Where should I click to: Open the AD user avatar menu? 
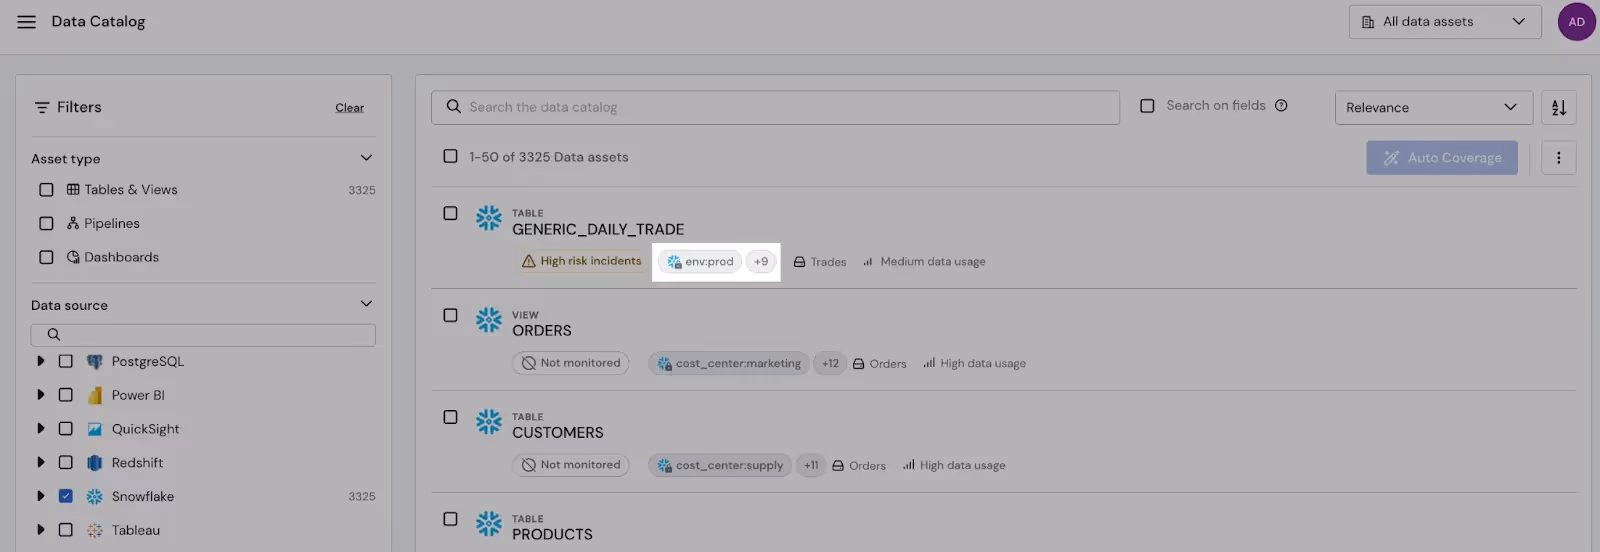1576,22
